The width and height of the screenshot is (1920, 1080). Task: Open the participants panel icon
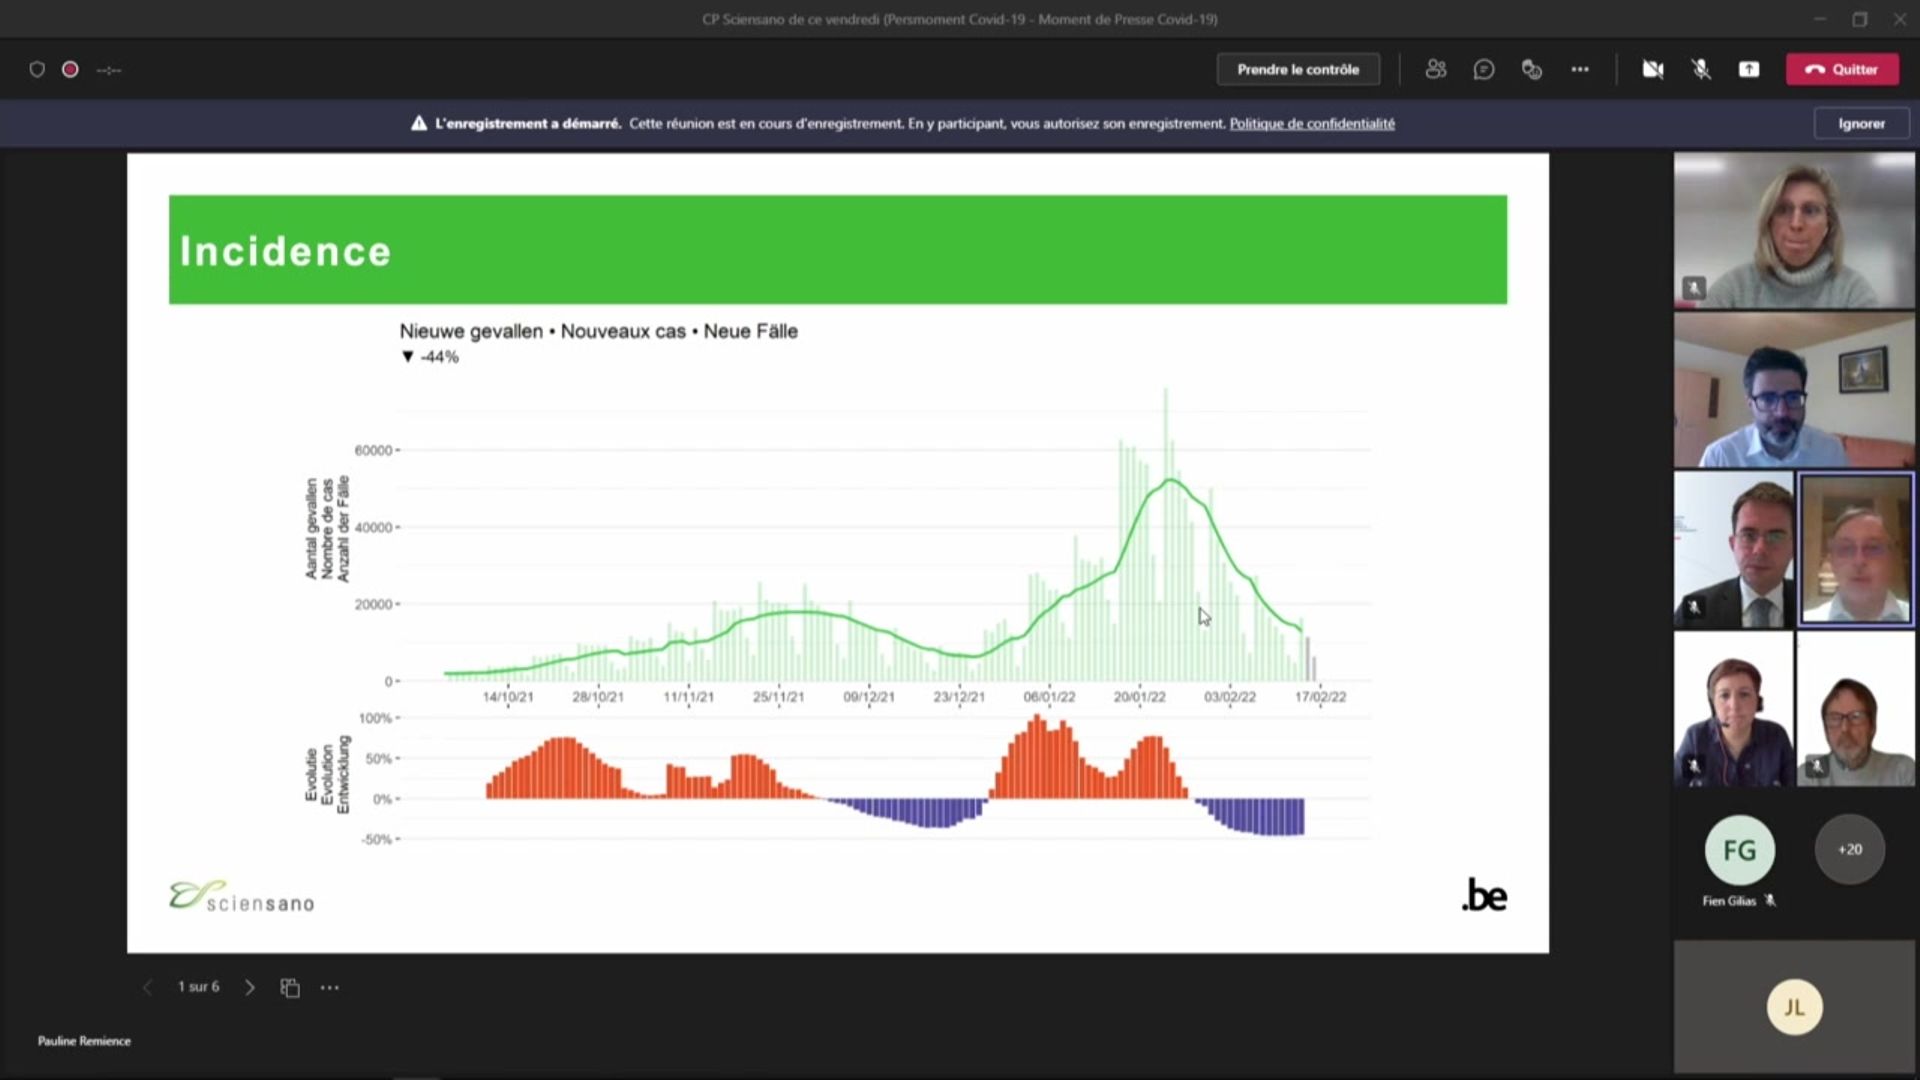pyautogui.click(x=1436, y=69)
